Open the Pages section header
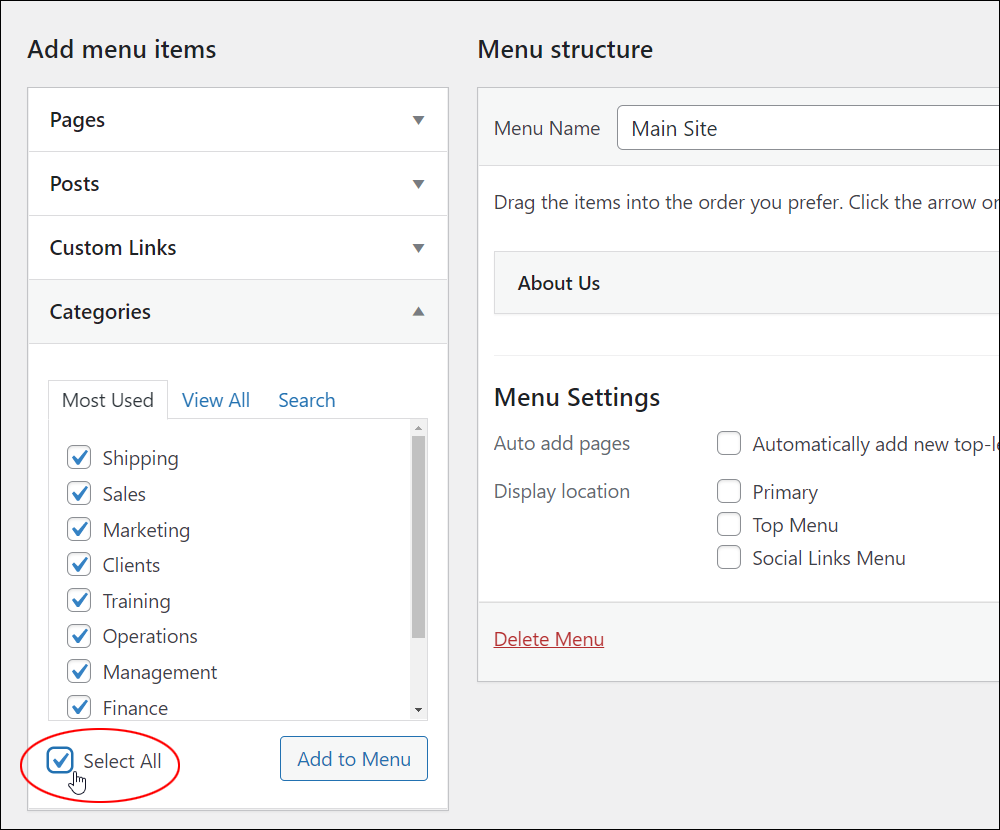 click(x=238, y=120)
